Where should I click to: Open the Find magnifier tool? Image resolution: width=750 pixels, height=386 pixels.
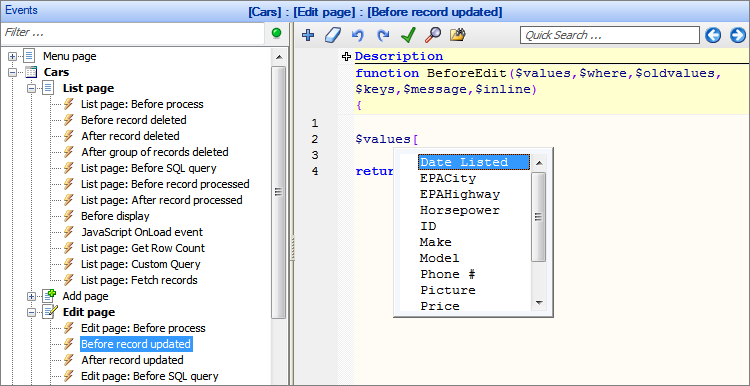pyautogui.click(x=433, y=34)
